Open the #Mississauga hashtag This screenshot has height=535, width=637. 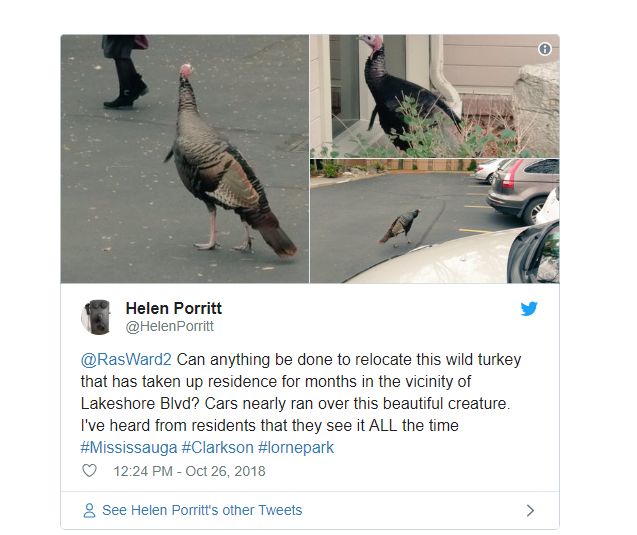(x=129, y=448)
